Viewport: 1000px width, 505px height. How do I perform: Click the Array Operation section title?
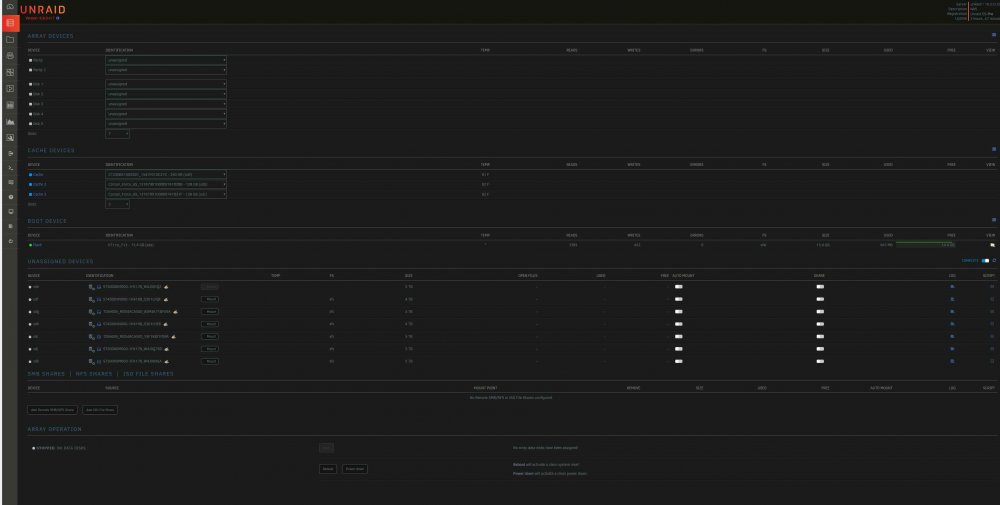click(x=55, y=429)
